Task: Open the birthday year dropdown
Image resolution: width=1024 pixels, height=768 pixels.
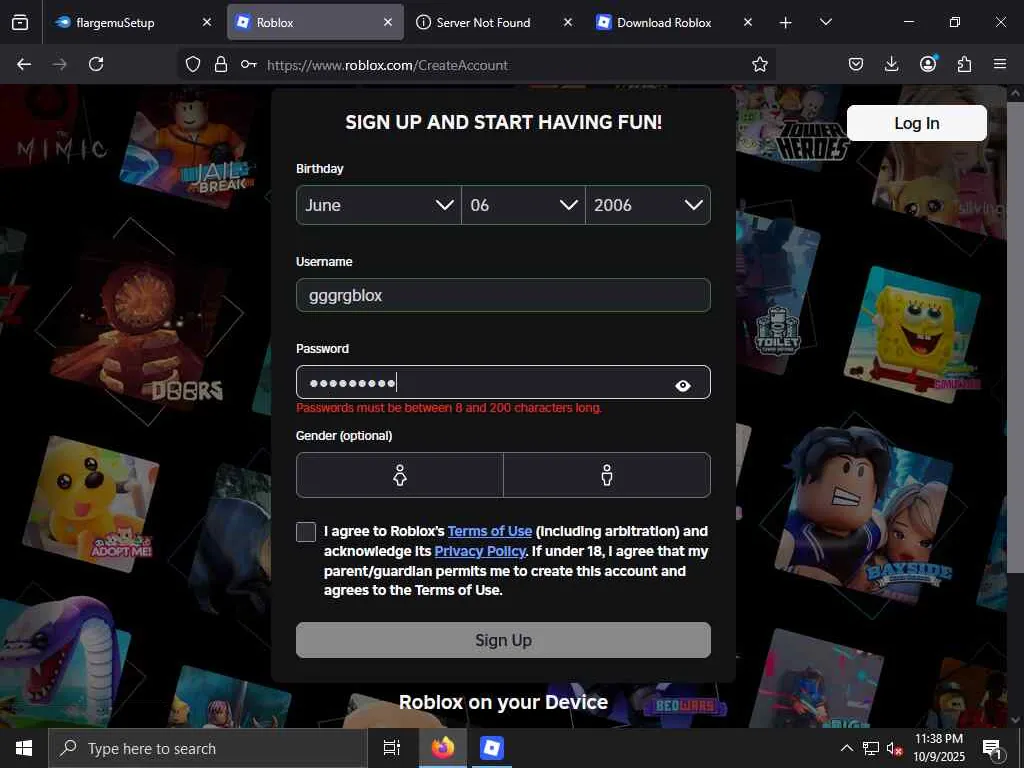Action: (x=648, y=205)
